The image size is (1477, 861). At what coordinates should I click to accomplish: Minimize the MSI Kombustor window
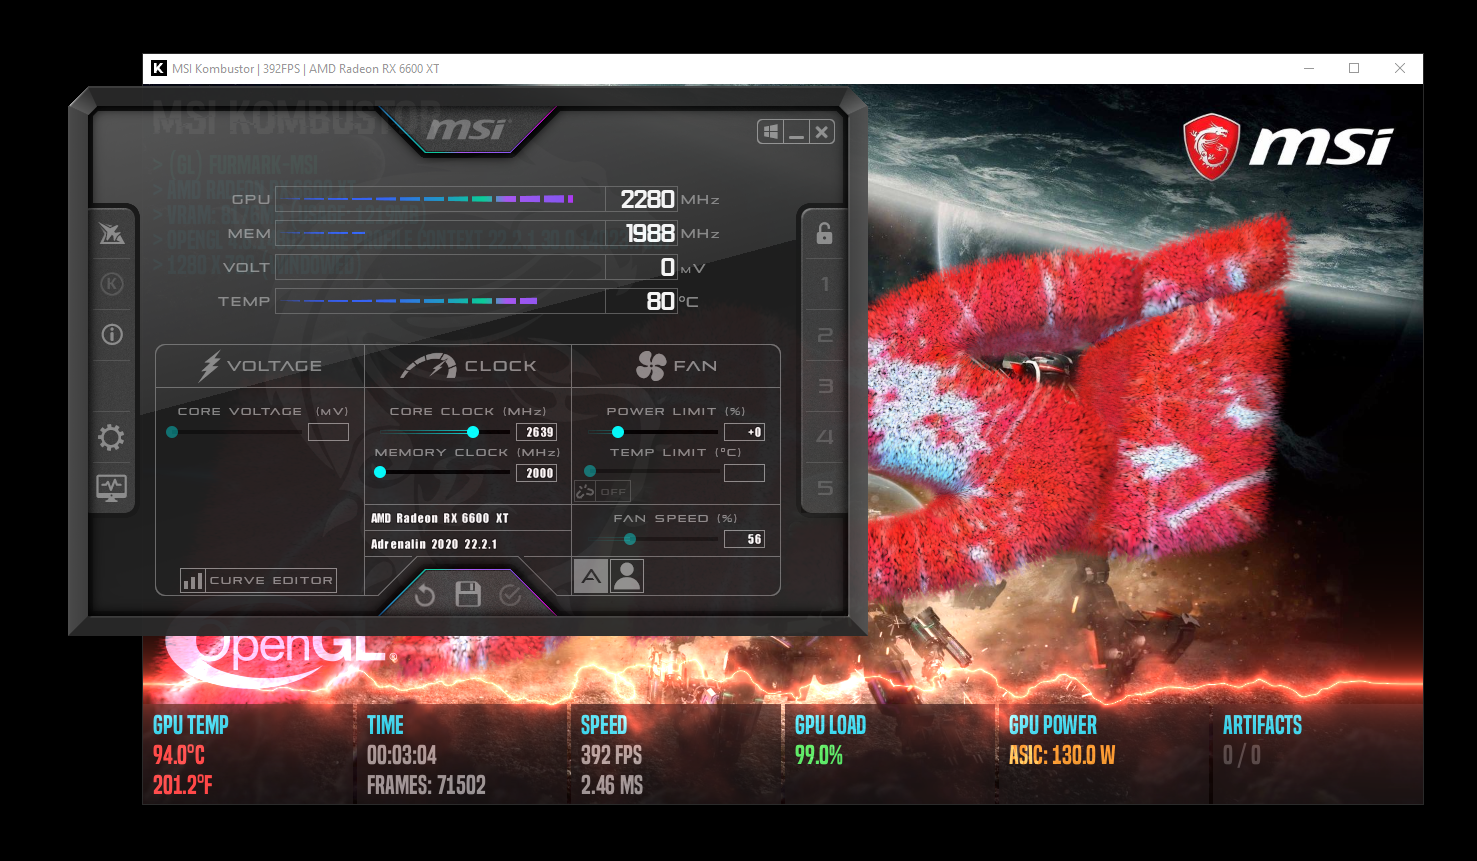point(1309,68)
